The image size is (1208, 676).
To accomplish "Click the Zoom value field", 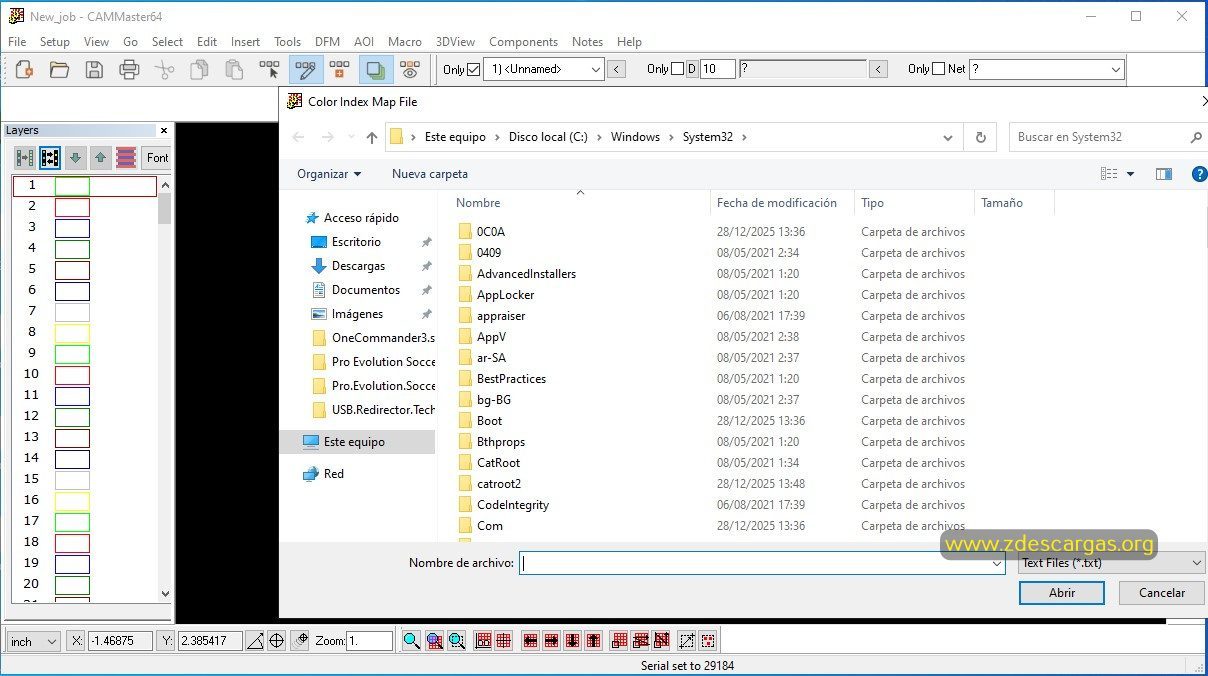I will (369, 642).
